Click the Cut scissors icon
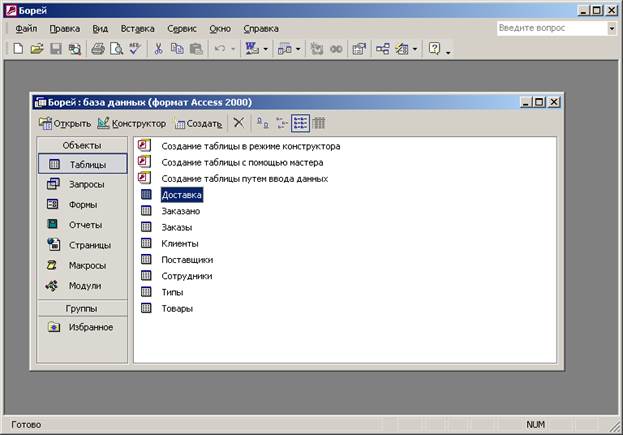Viewport: 623px width, 435px height. [158, 48]
